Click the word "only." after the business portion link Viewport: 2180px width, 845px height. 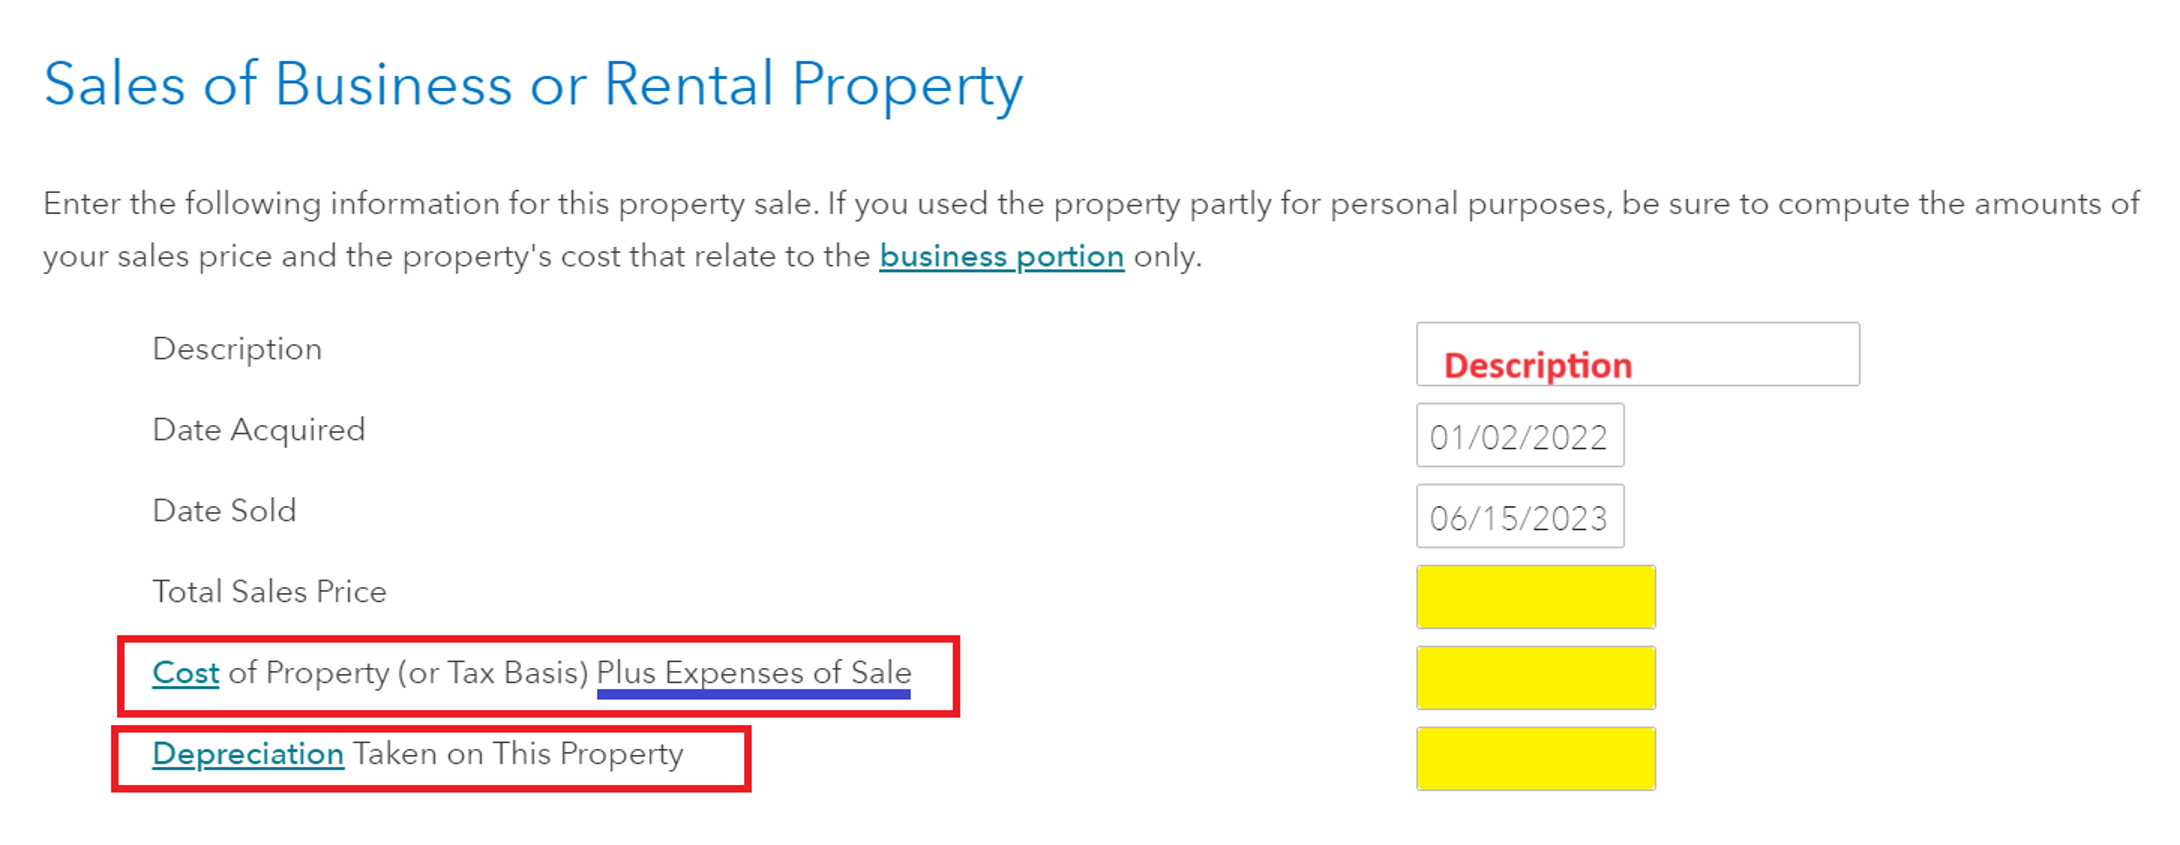tap(1167, 257)
